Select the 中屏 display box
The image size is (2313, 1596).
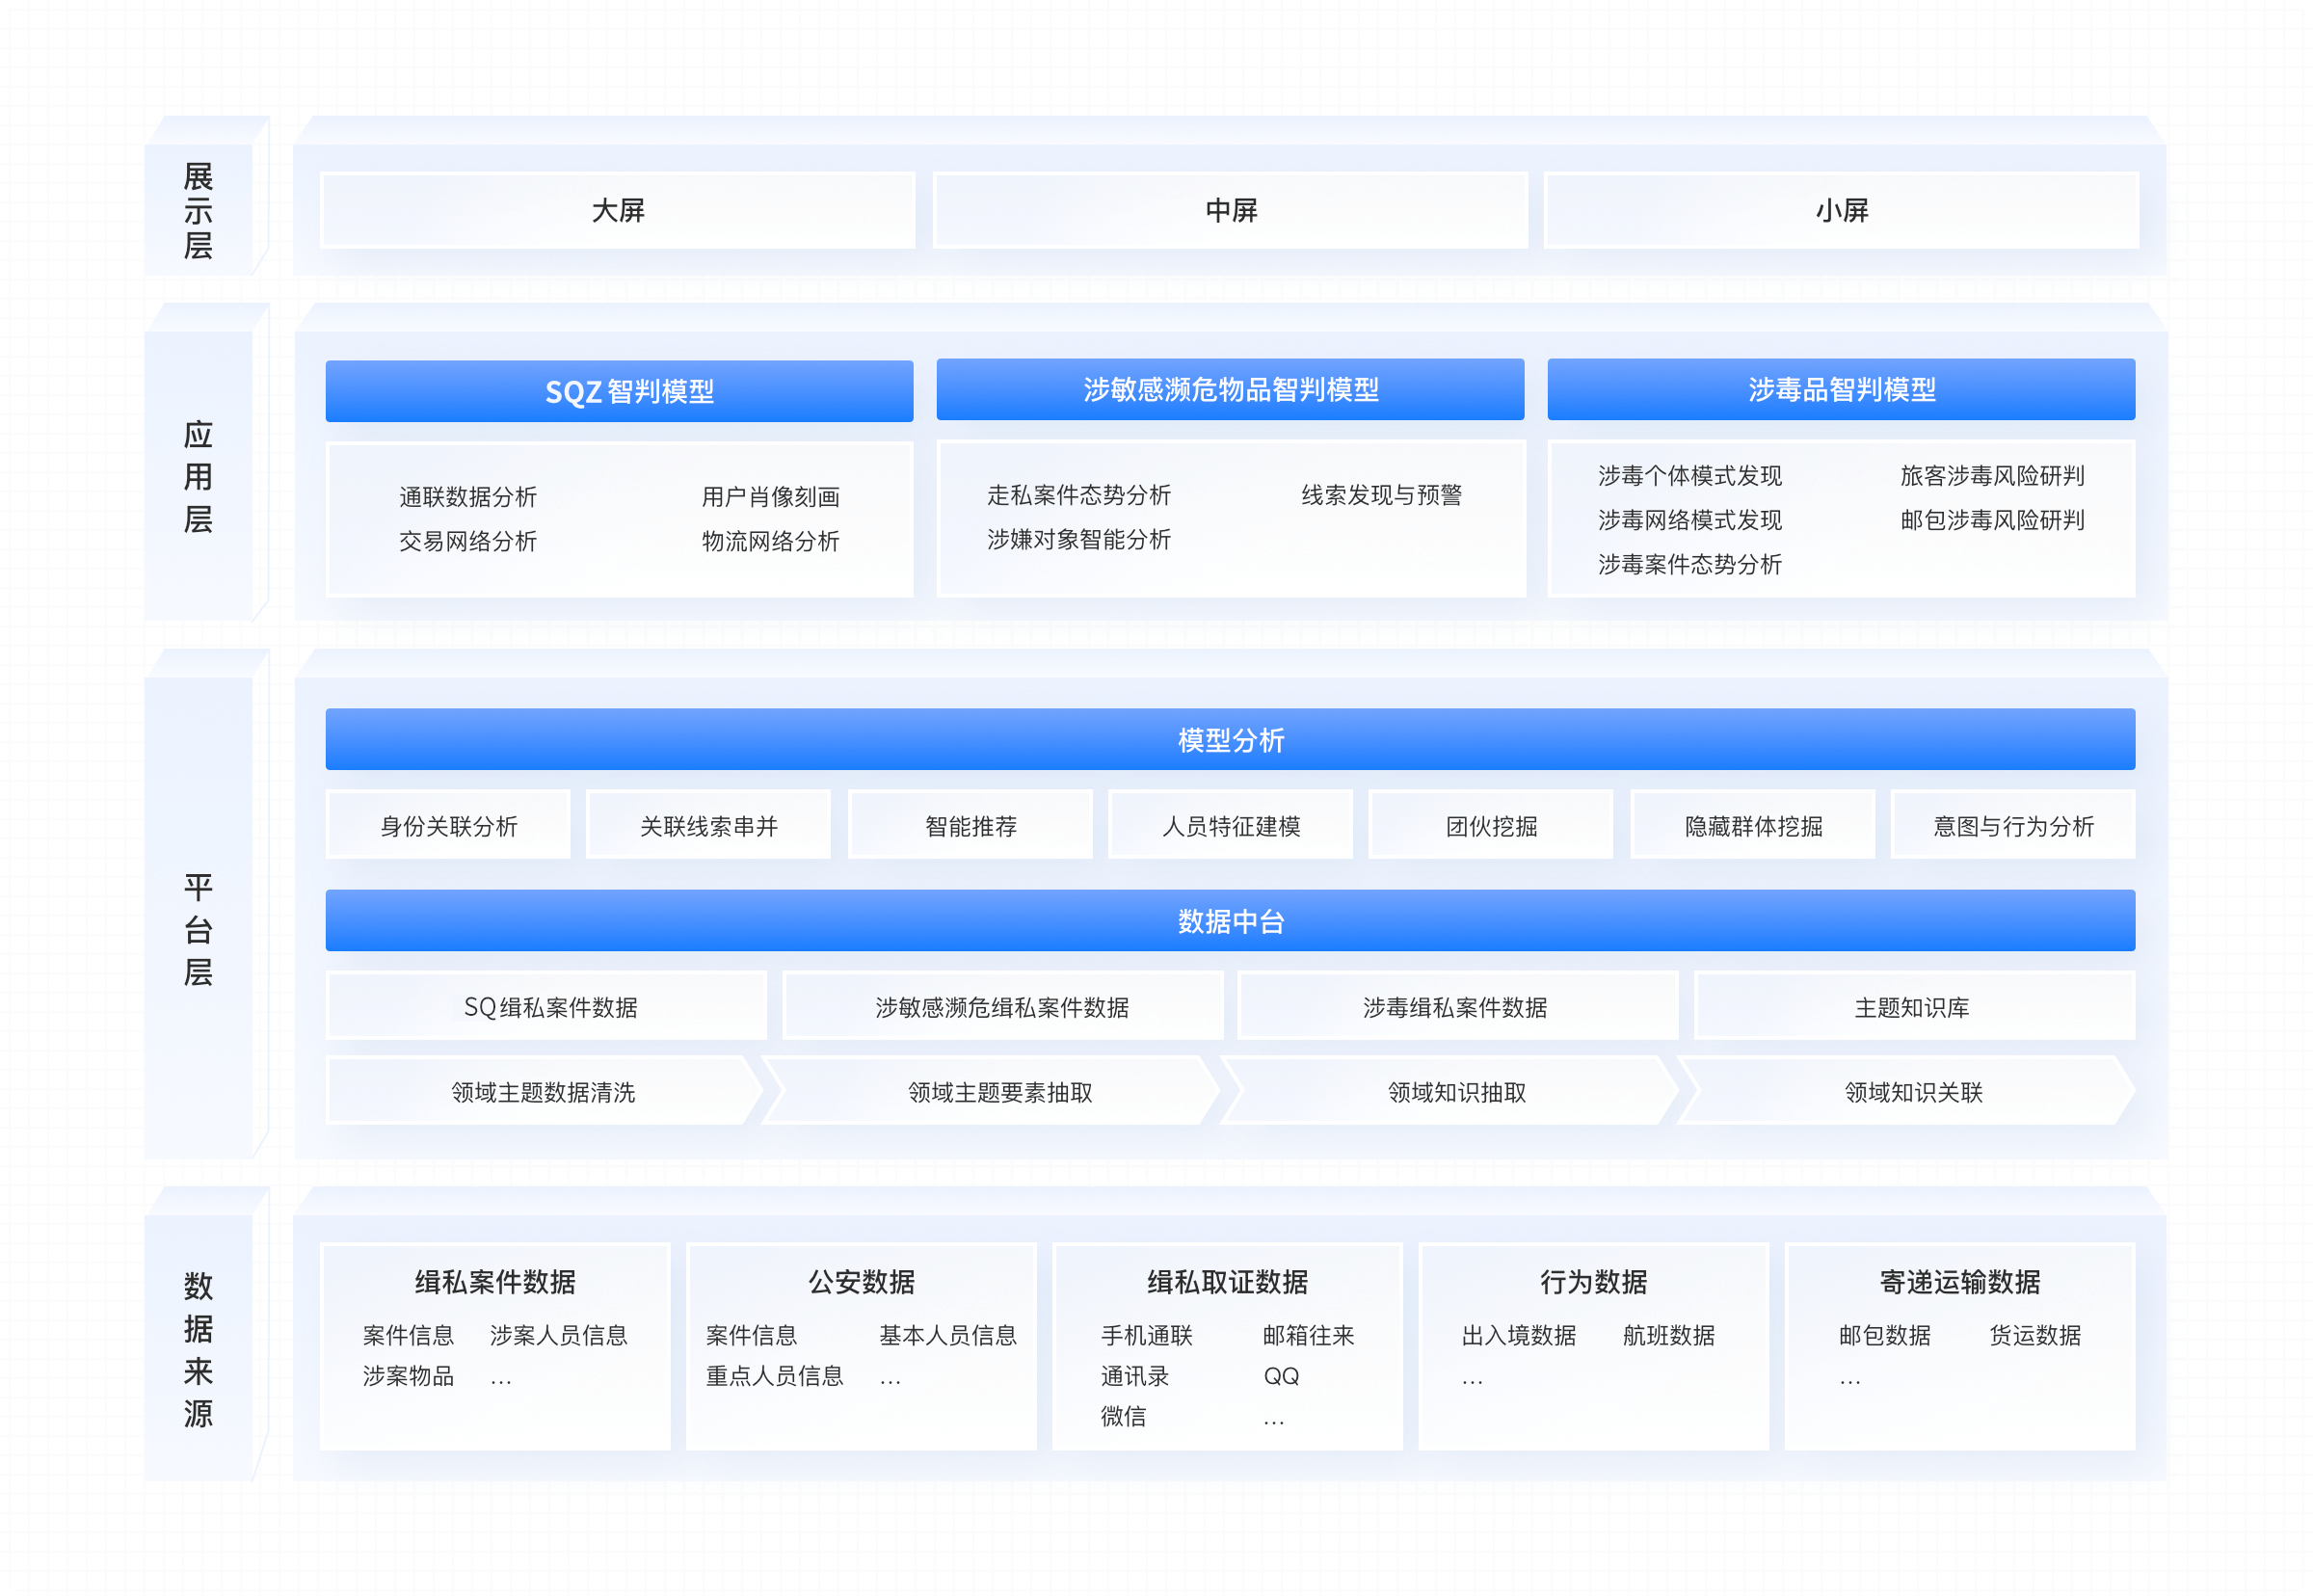click(1230, 210)
